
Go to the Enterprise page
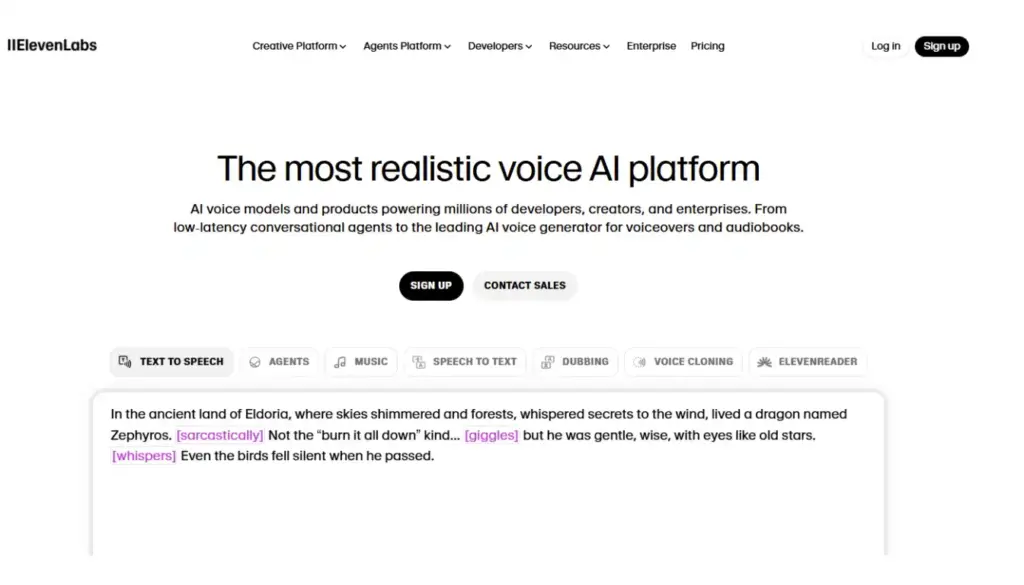[651, 46]
